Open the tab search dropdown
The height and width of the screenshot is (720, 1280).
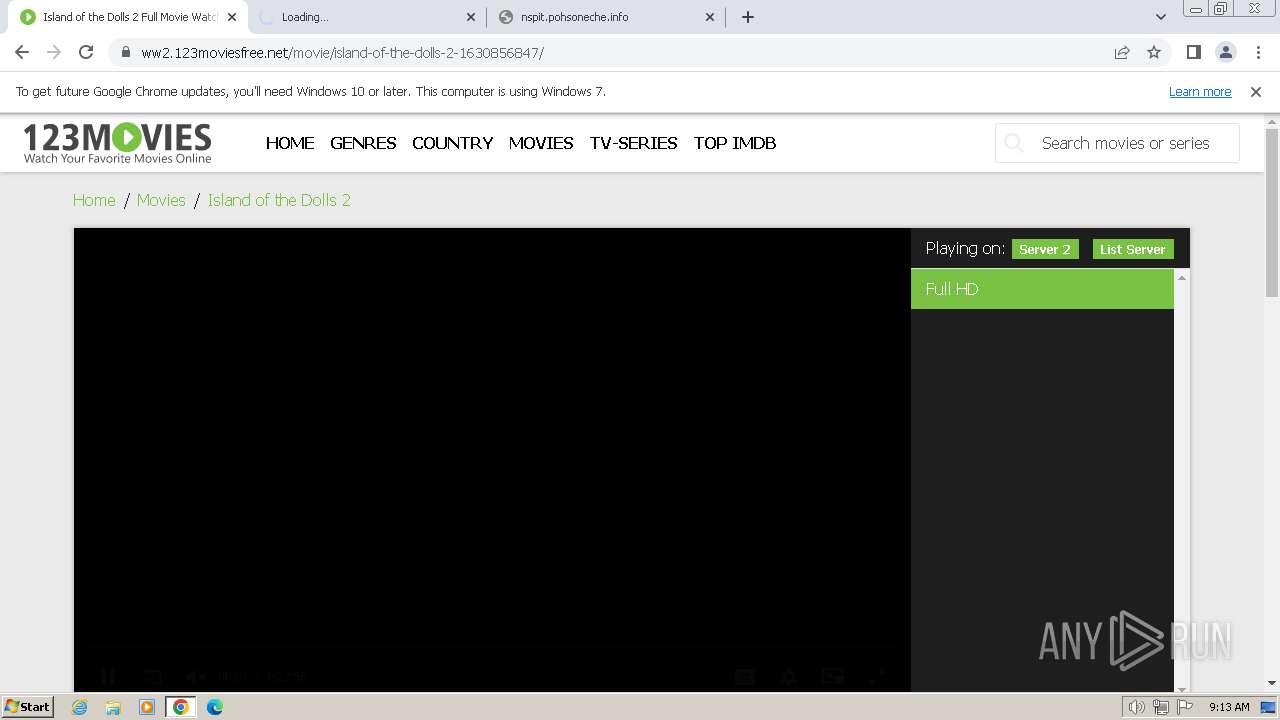click(1160, 17)
